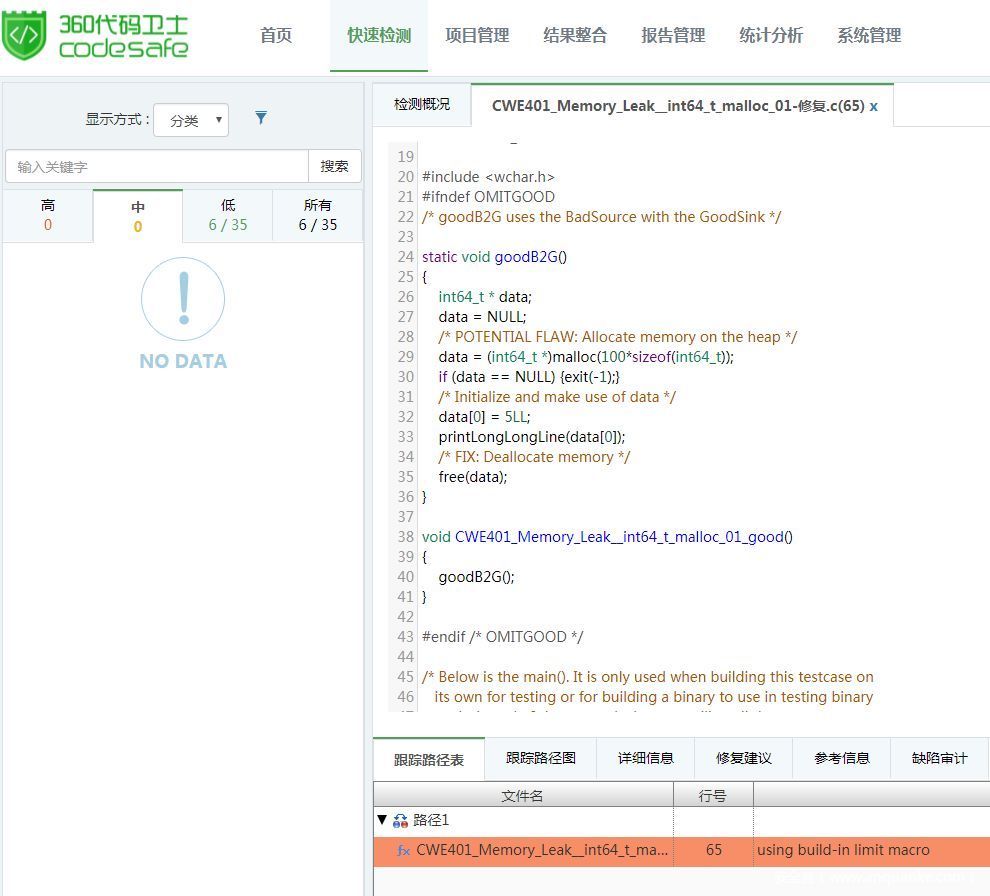Open the 显示方式 分类 dropdown
Image resolution: width=990 pixels, height=896 pixels.
[191, 120]
